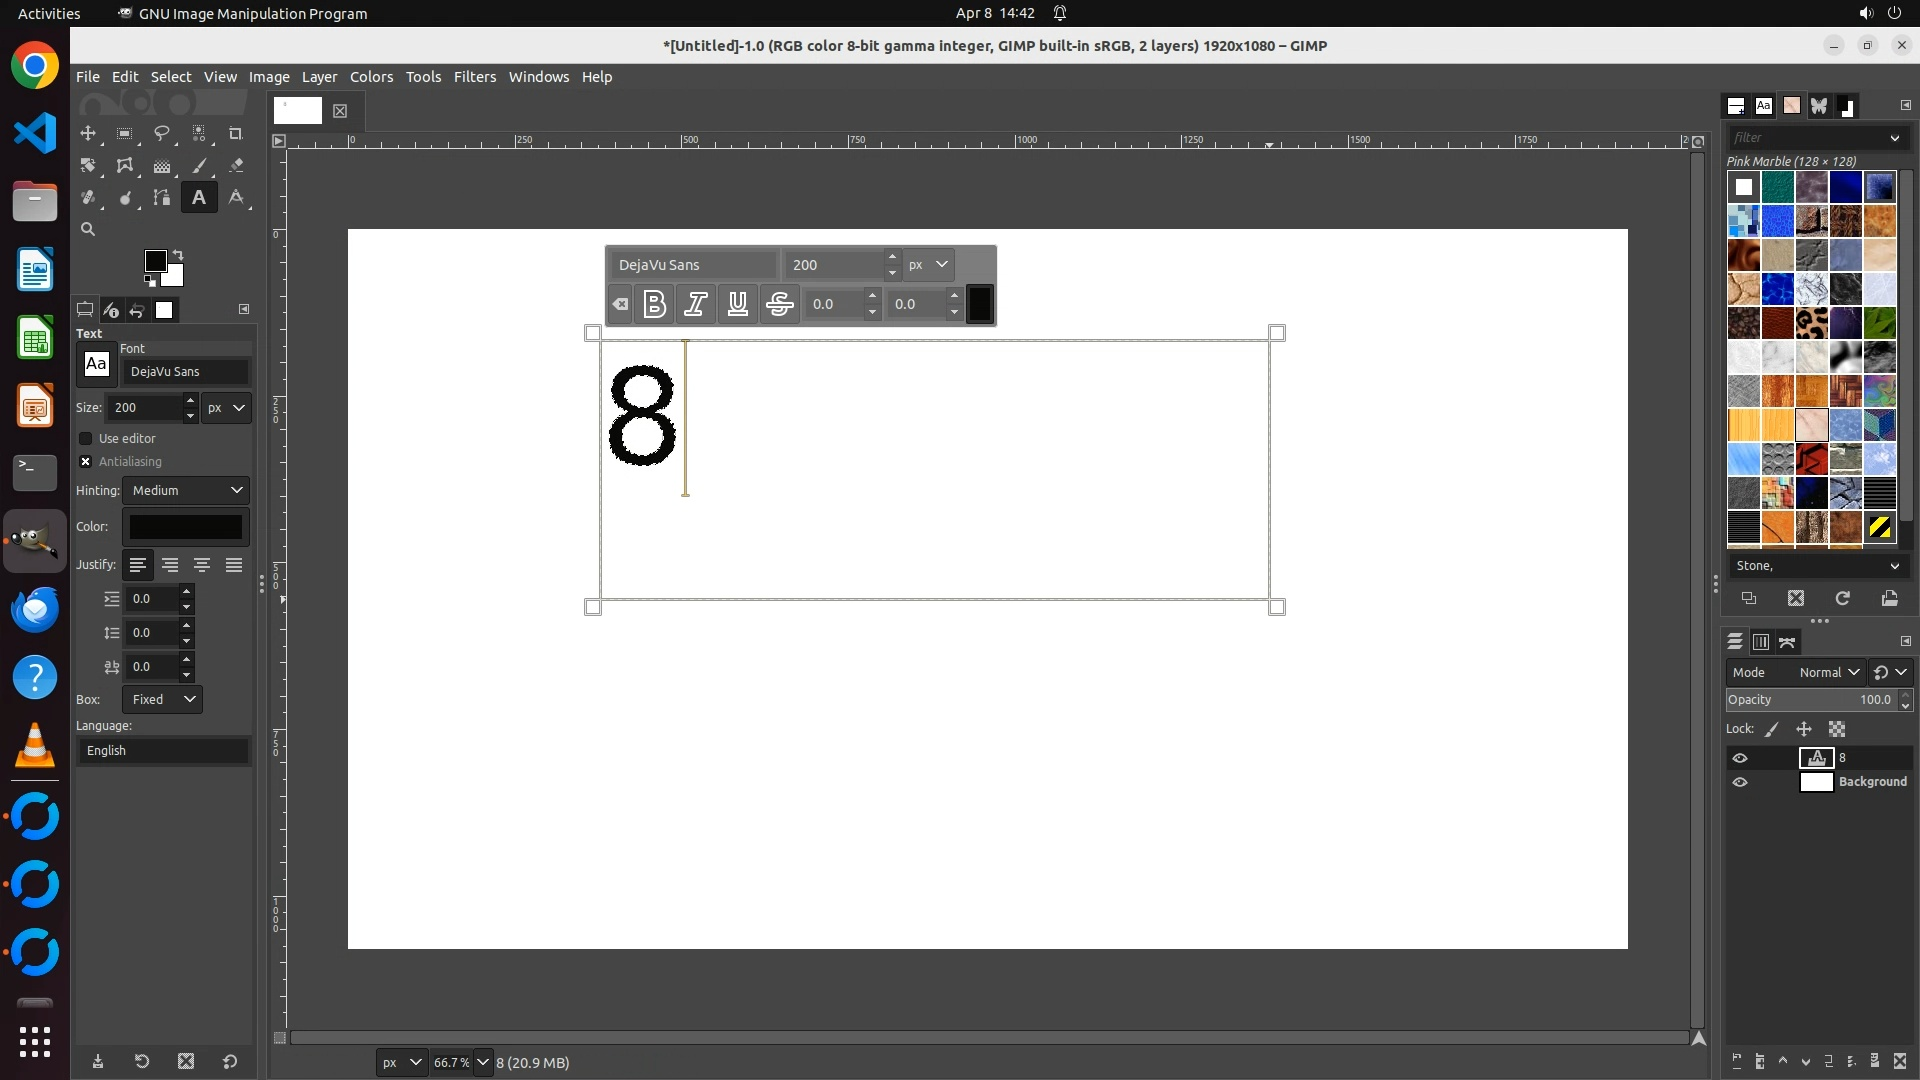Expand the layer Mode Normal dropdown
This screenshot has height=1080, width=1920.
point(1828,673)
